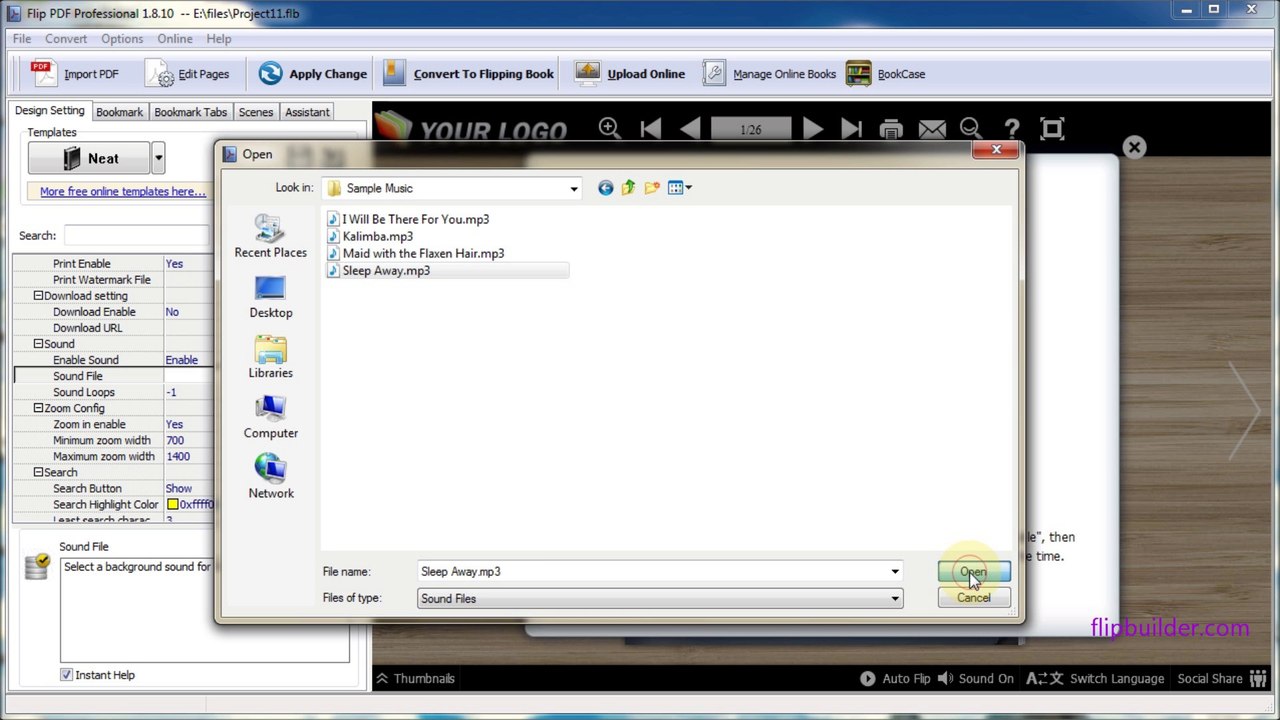1280x720 pixels.
Task: Expand the File name dropdown arrow
Action: 894,572
